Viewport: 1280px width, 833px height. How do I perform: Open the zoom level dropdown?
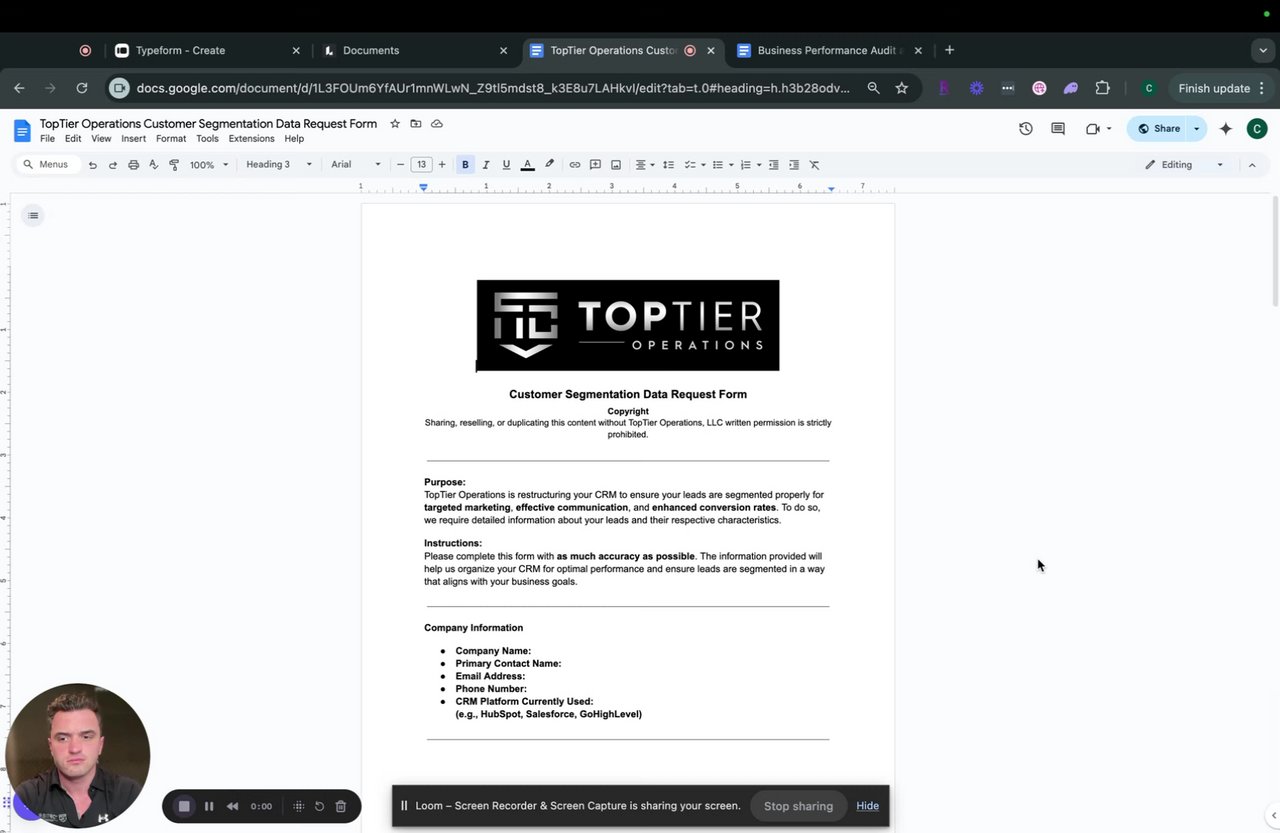coord(209,165)
